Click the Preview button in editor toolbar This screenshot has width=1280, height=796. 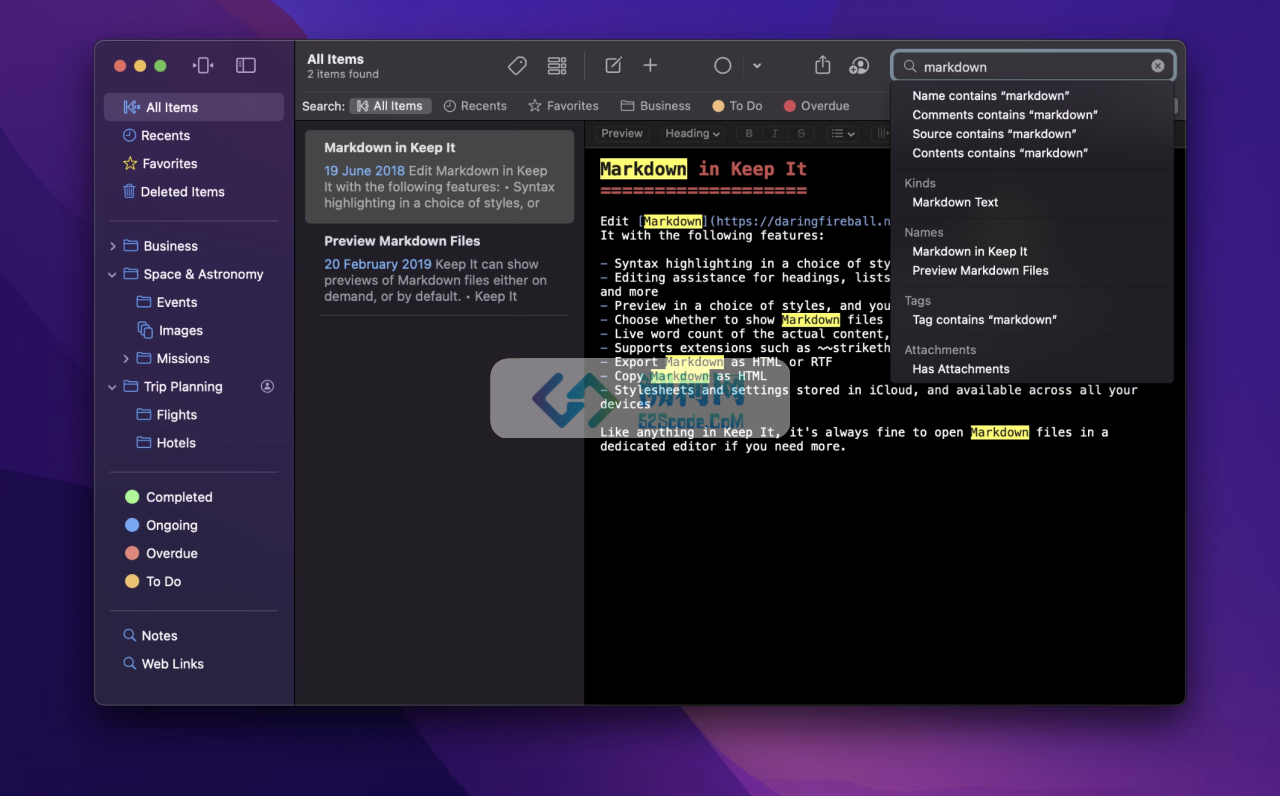[x=622, y=133]
